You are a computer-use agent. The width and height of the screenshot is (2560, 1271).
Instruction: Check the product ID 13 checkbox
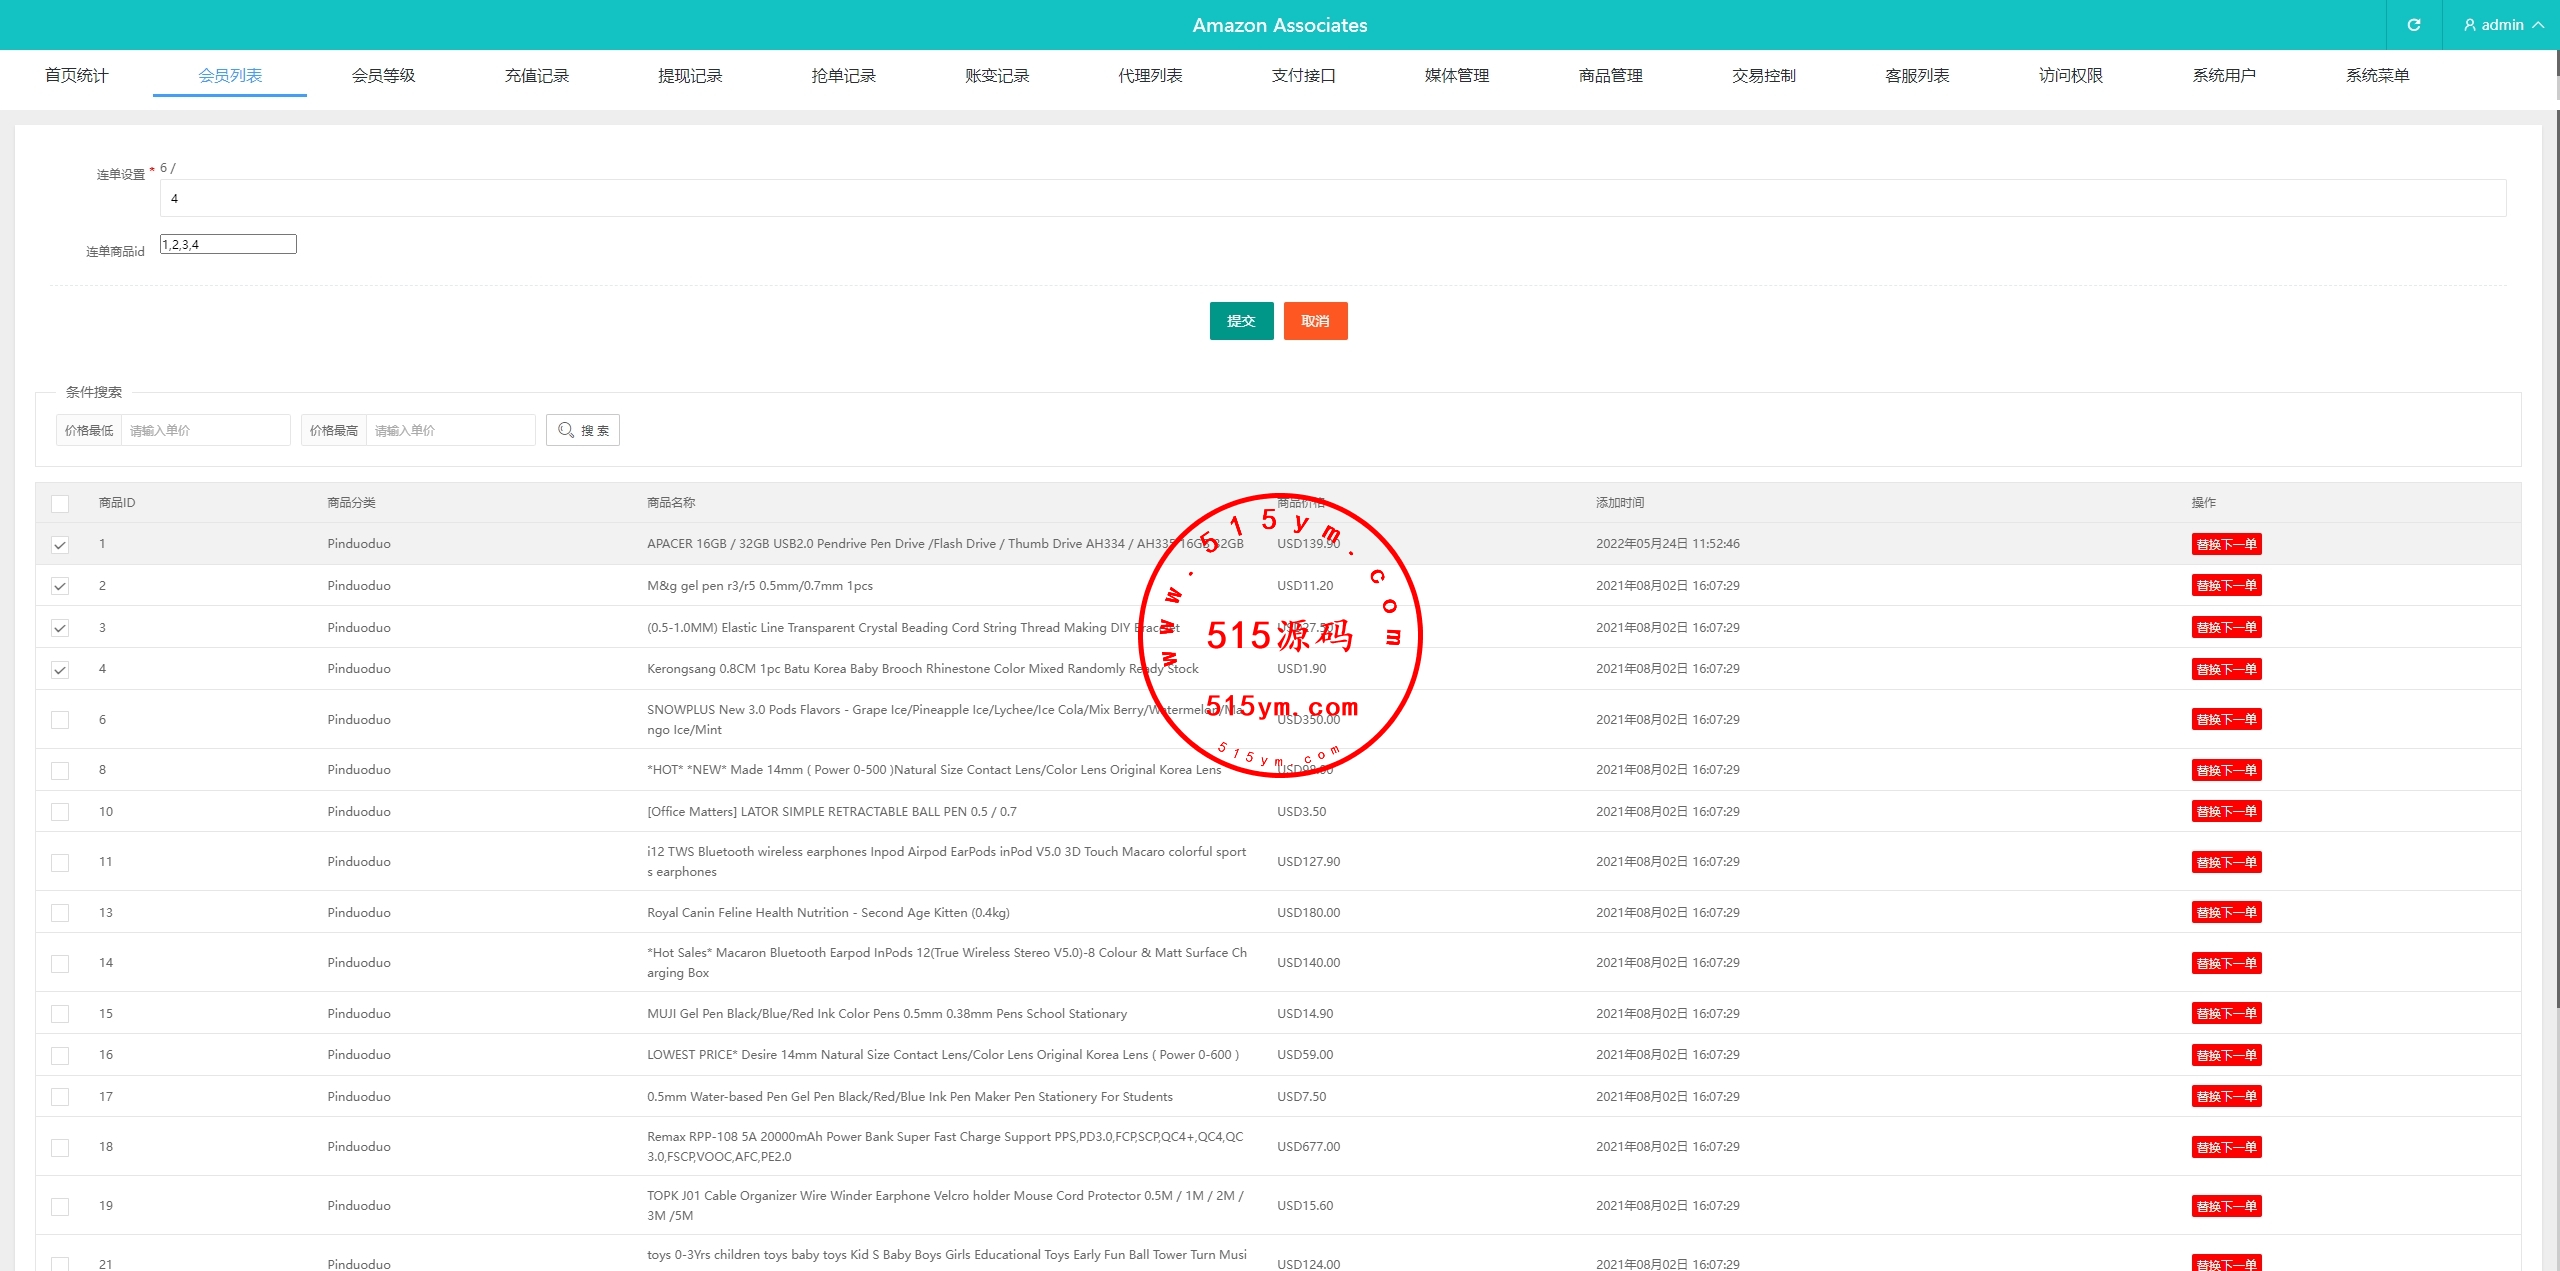(x=60, y=913)
